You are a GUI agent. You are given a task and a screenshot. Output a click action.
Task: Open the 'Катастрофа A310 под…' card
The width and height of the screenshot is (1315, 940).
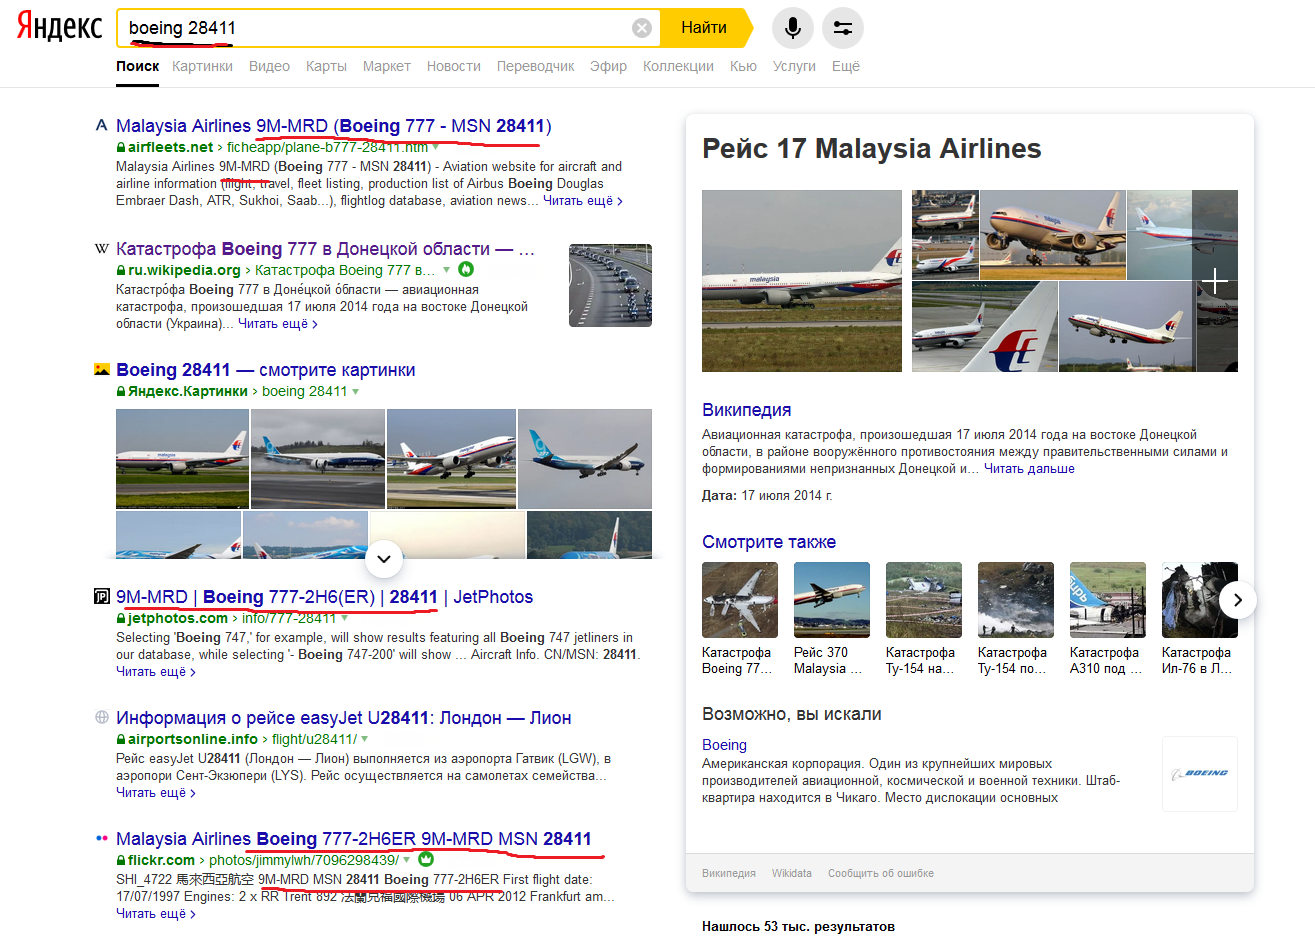coord(1107,620)
